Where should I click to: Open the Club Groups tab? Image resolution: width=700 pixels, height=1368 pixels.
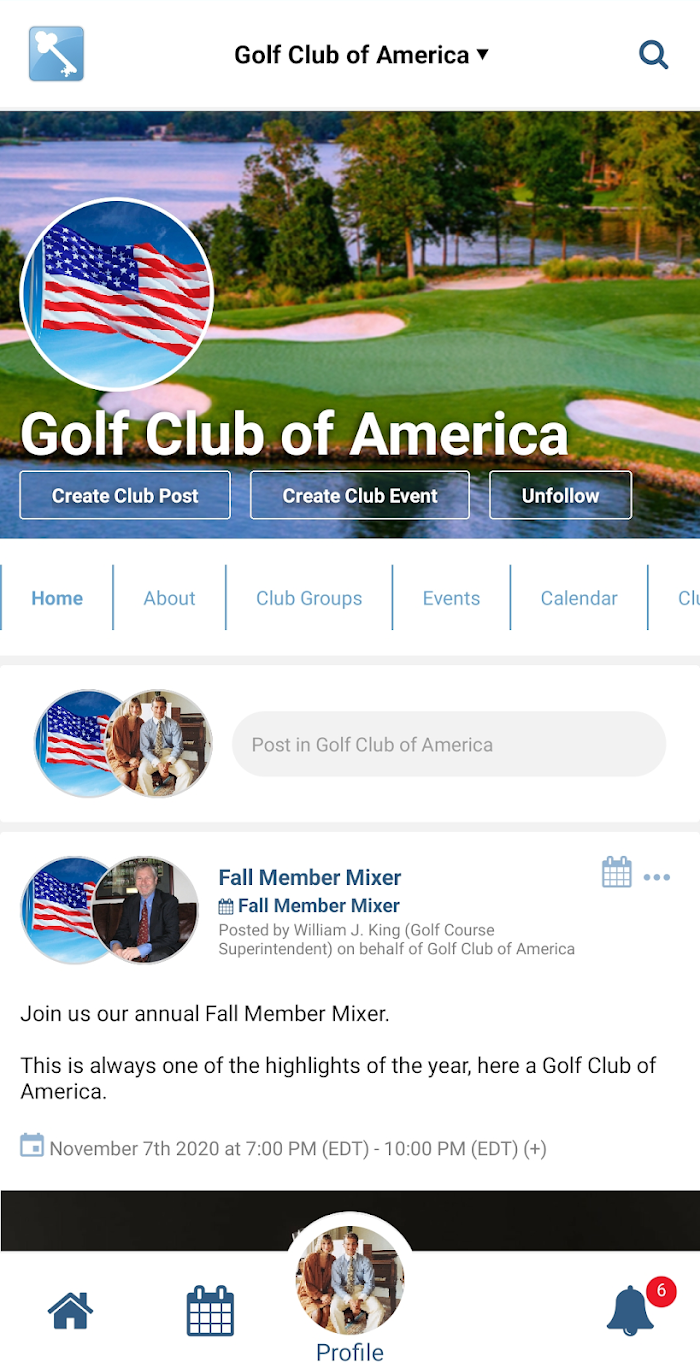[309, 598]
